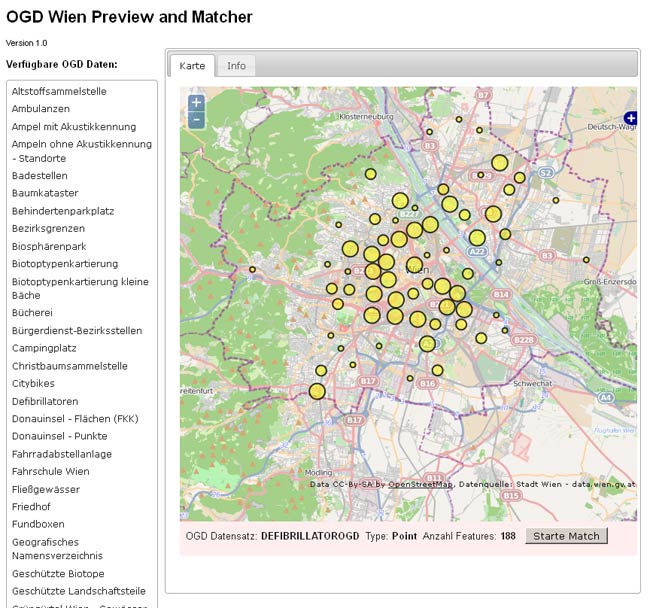The width and height of the screenshot is (650, 608).
Task: Select Fahrradabstellanlage dataset
Action: point(62,454)
